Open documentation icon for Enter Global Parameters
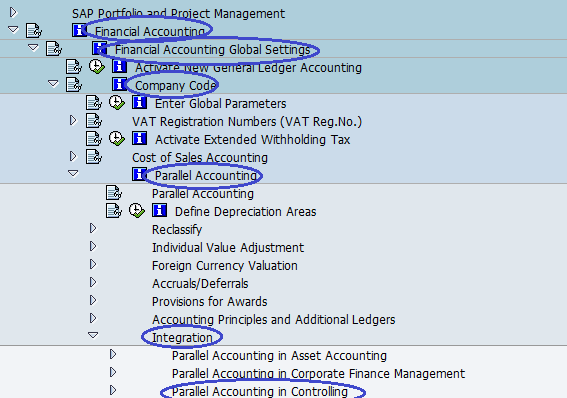Screen dimensions: 567x398 tap(94, 103)
